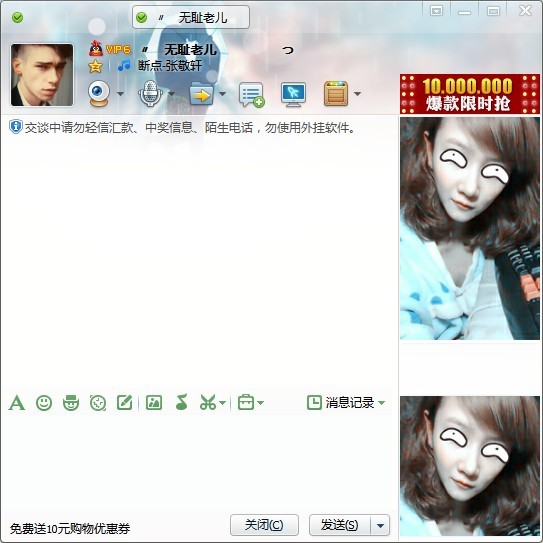Create discussion group with chat-plus icon
Image resolution: width=543 pixels, height=543 pixels.
pos(252,94)
